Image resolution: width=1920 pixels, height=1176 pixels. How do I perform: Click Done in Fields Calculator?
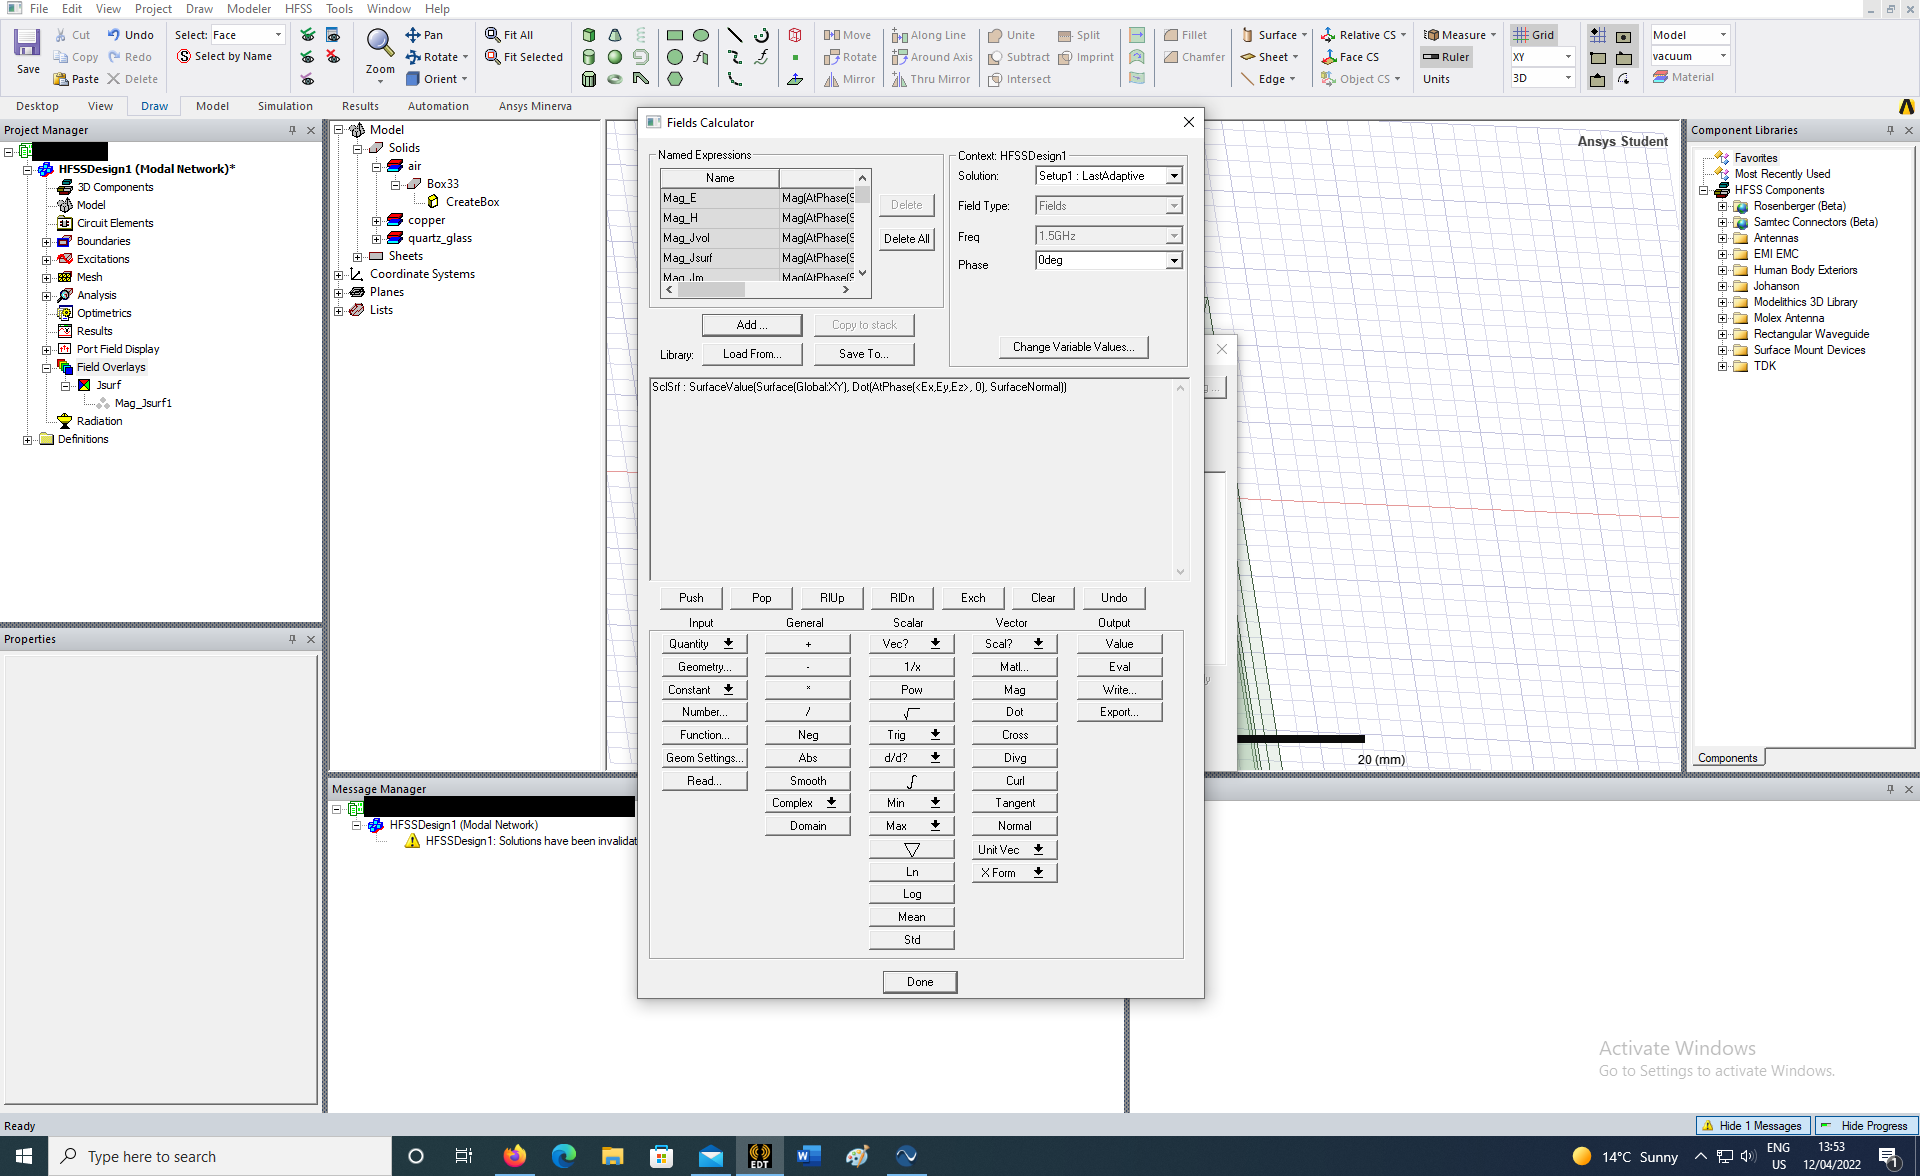(x=919, y=982)
